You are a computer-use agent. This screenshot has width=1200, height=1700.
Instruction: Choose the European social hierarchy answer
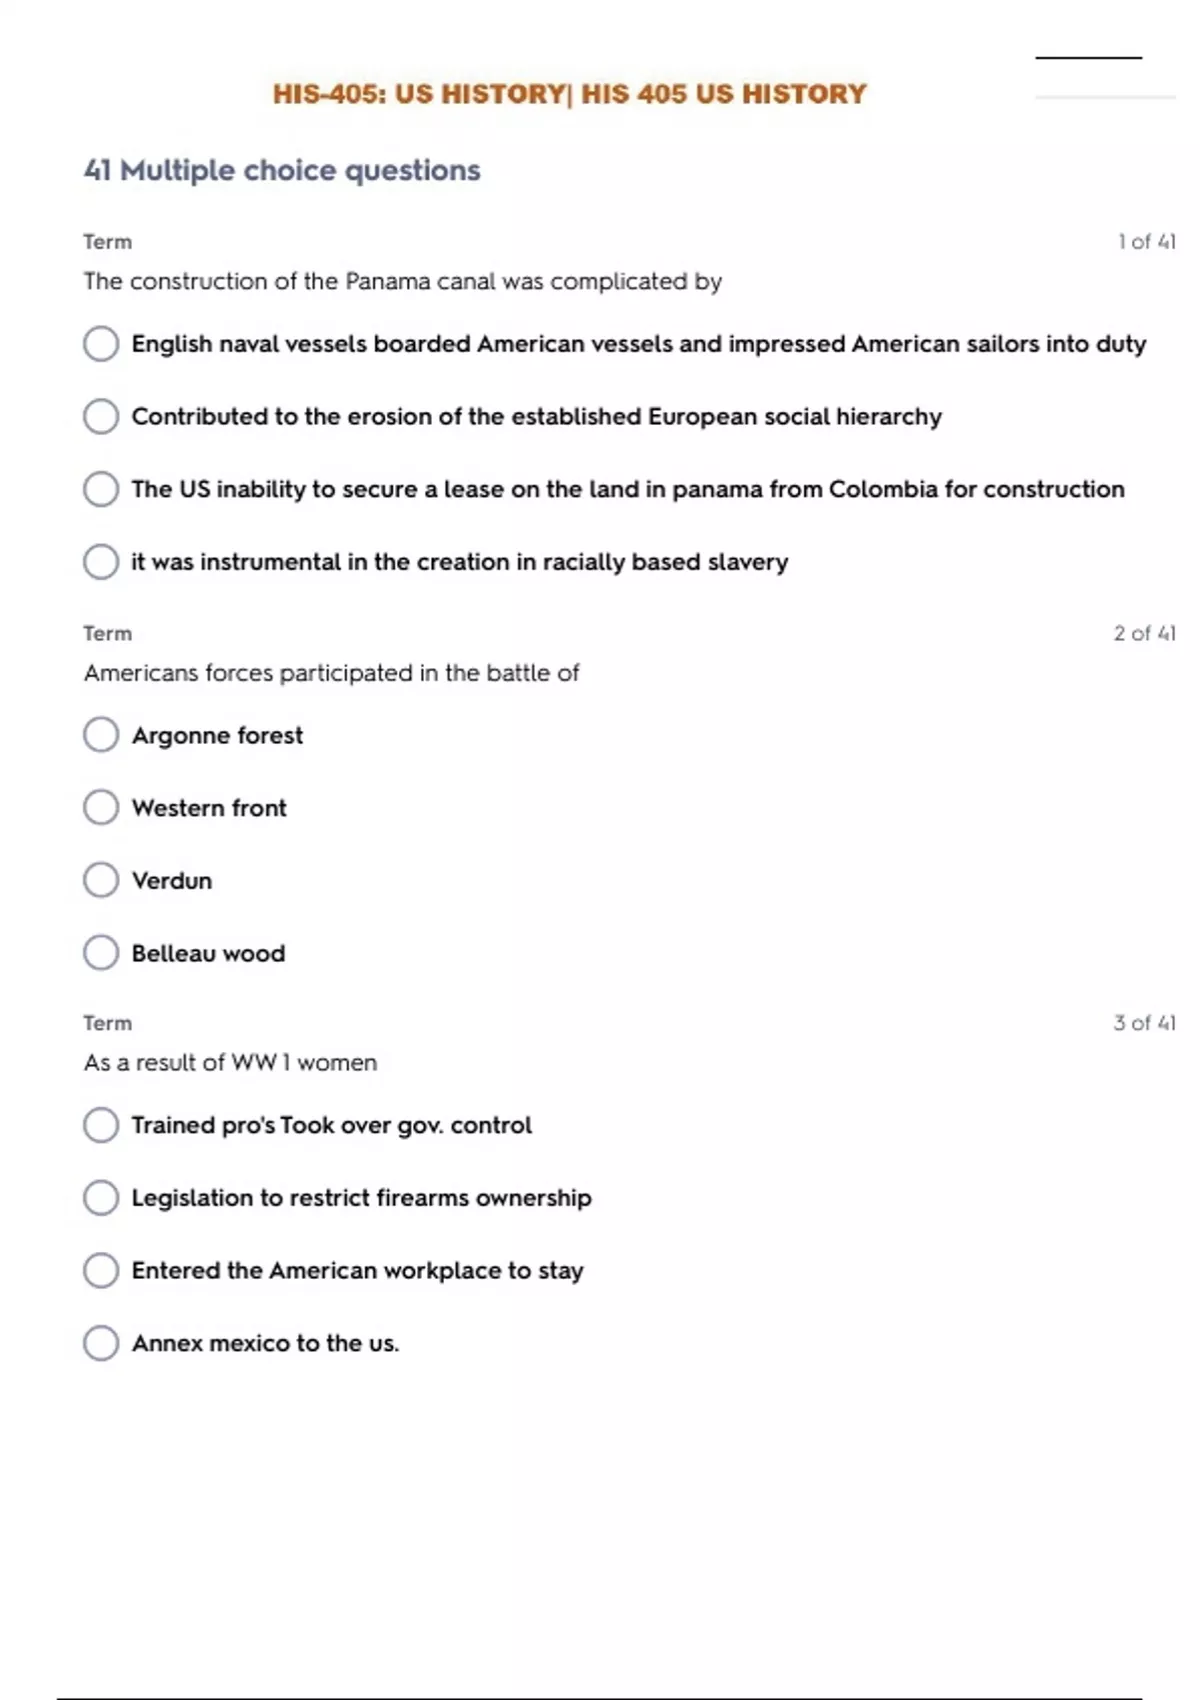(101, 417)
